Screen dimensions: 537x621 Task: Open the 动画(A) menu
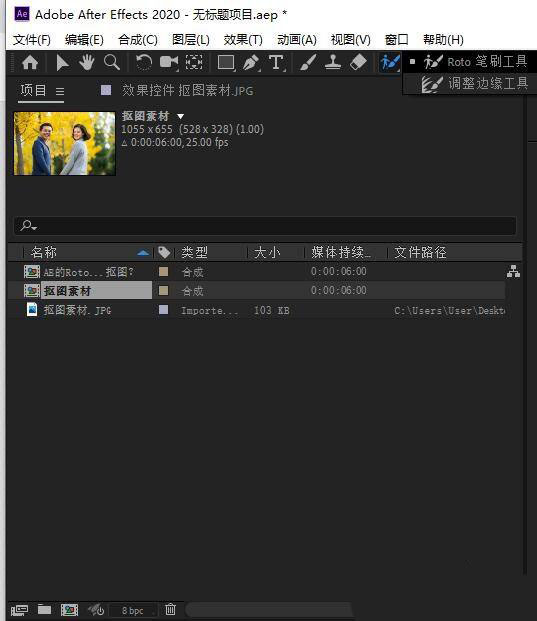(297, 40)
